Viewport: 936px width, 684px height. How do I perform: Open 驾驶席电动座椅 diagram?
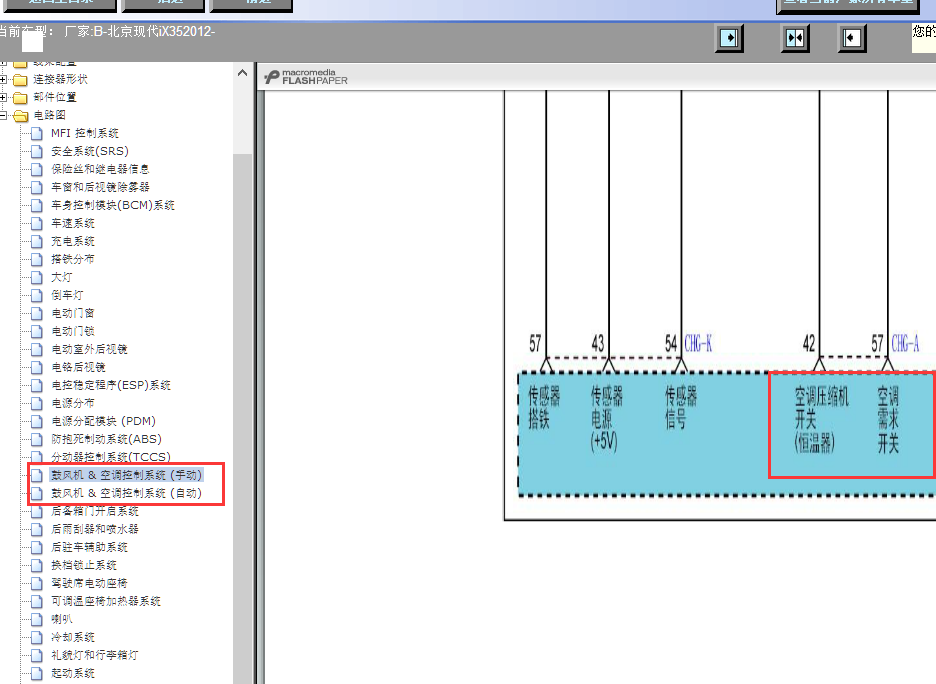click(x=90, y=583)
